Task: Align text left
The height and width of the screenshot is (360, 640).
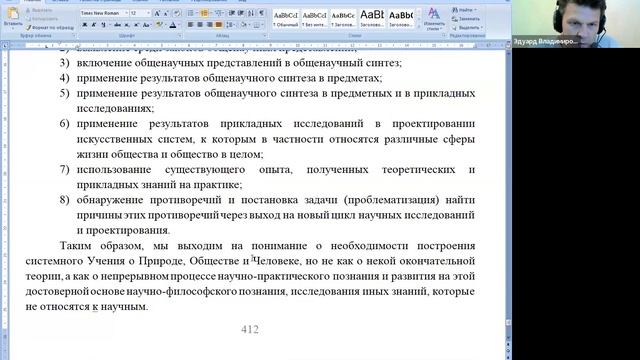Action: coord(191,25)
